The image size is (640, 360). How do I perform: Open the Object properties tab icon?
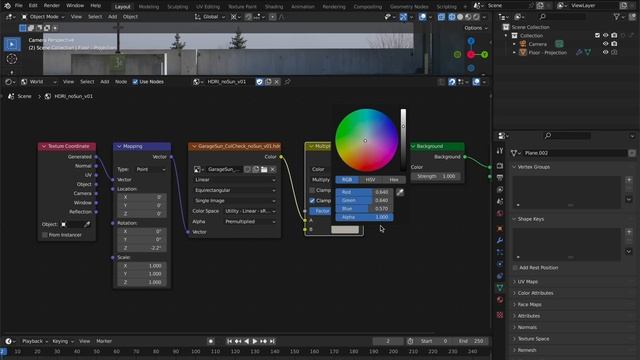500,229
